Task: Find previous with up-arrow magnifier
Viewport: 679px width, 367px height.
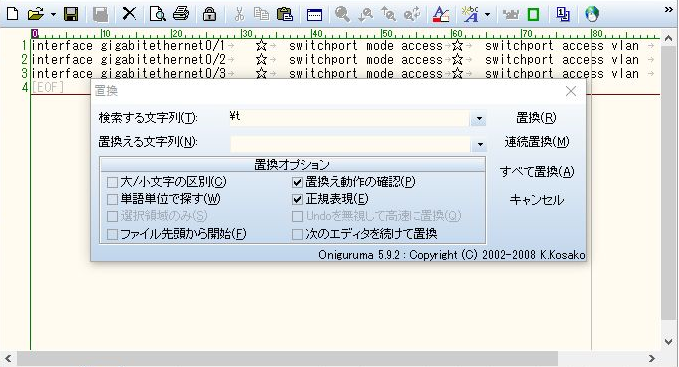Action: (x=388, y=14)
